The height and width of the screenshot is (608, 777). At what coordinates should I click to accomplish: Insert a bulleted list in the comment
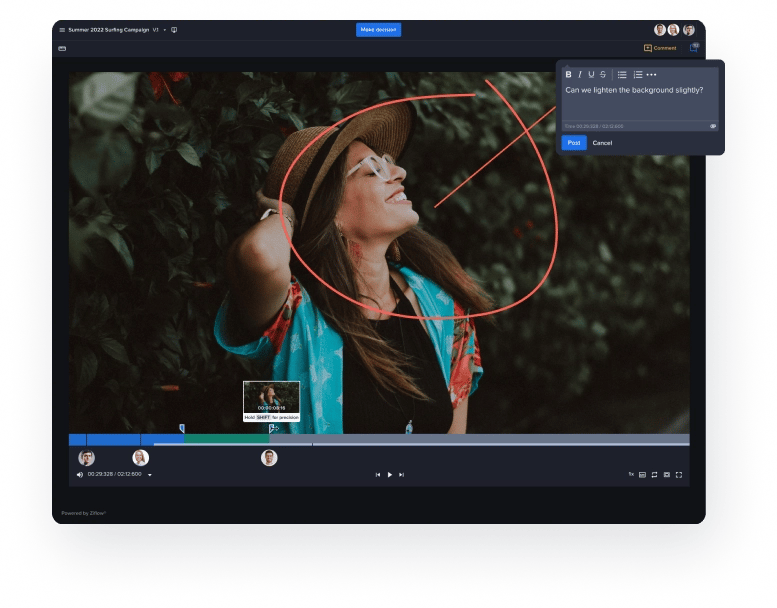pos(622,74)
